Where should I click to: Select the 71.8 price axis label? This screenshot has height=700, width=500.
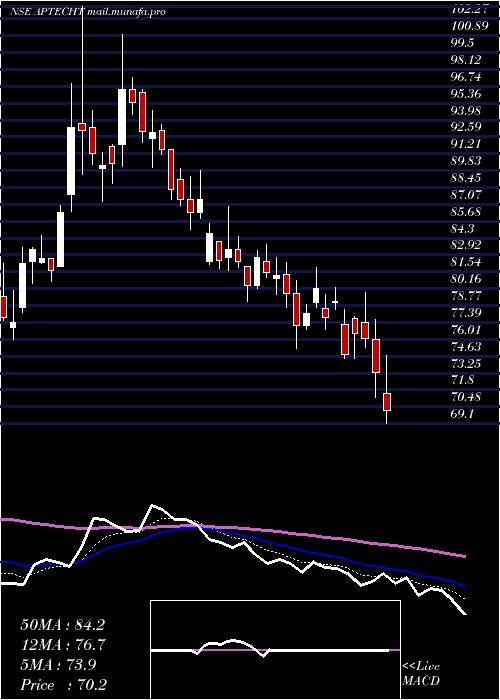462,380
